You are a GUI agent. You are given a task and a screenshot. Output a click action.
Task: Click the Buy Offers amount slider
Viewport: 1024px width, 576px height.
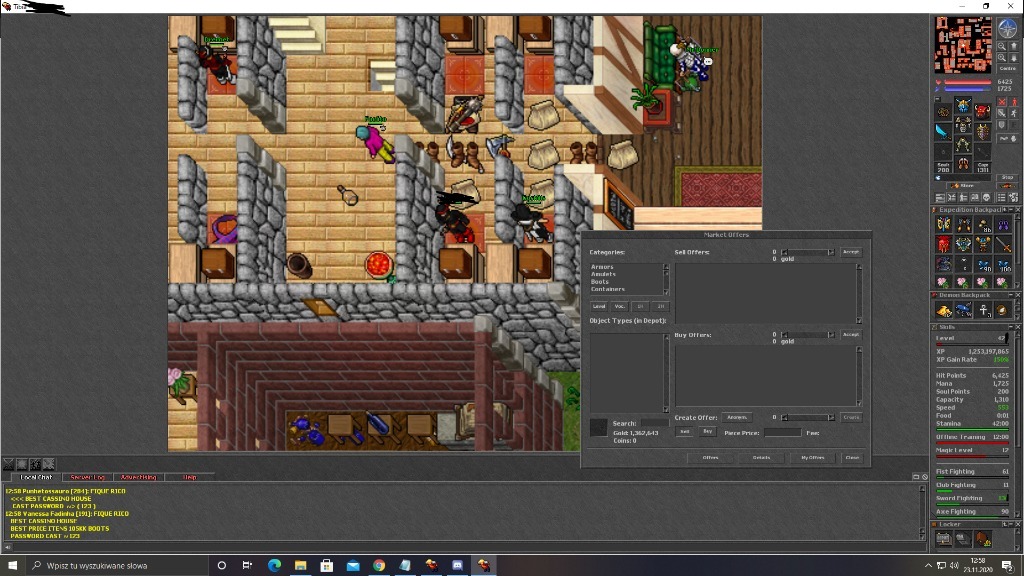[x=808, y=335]
